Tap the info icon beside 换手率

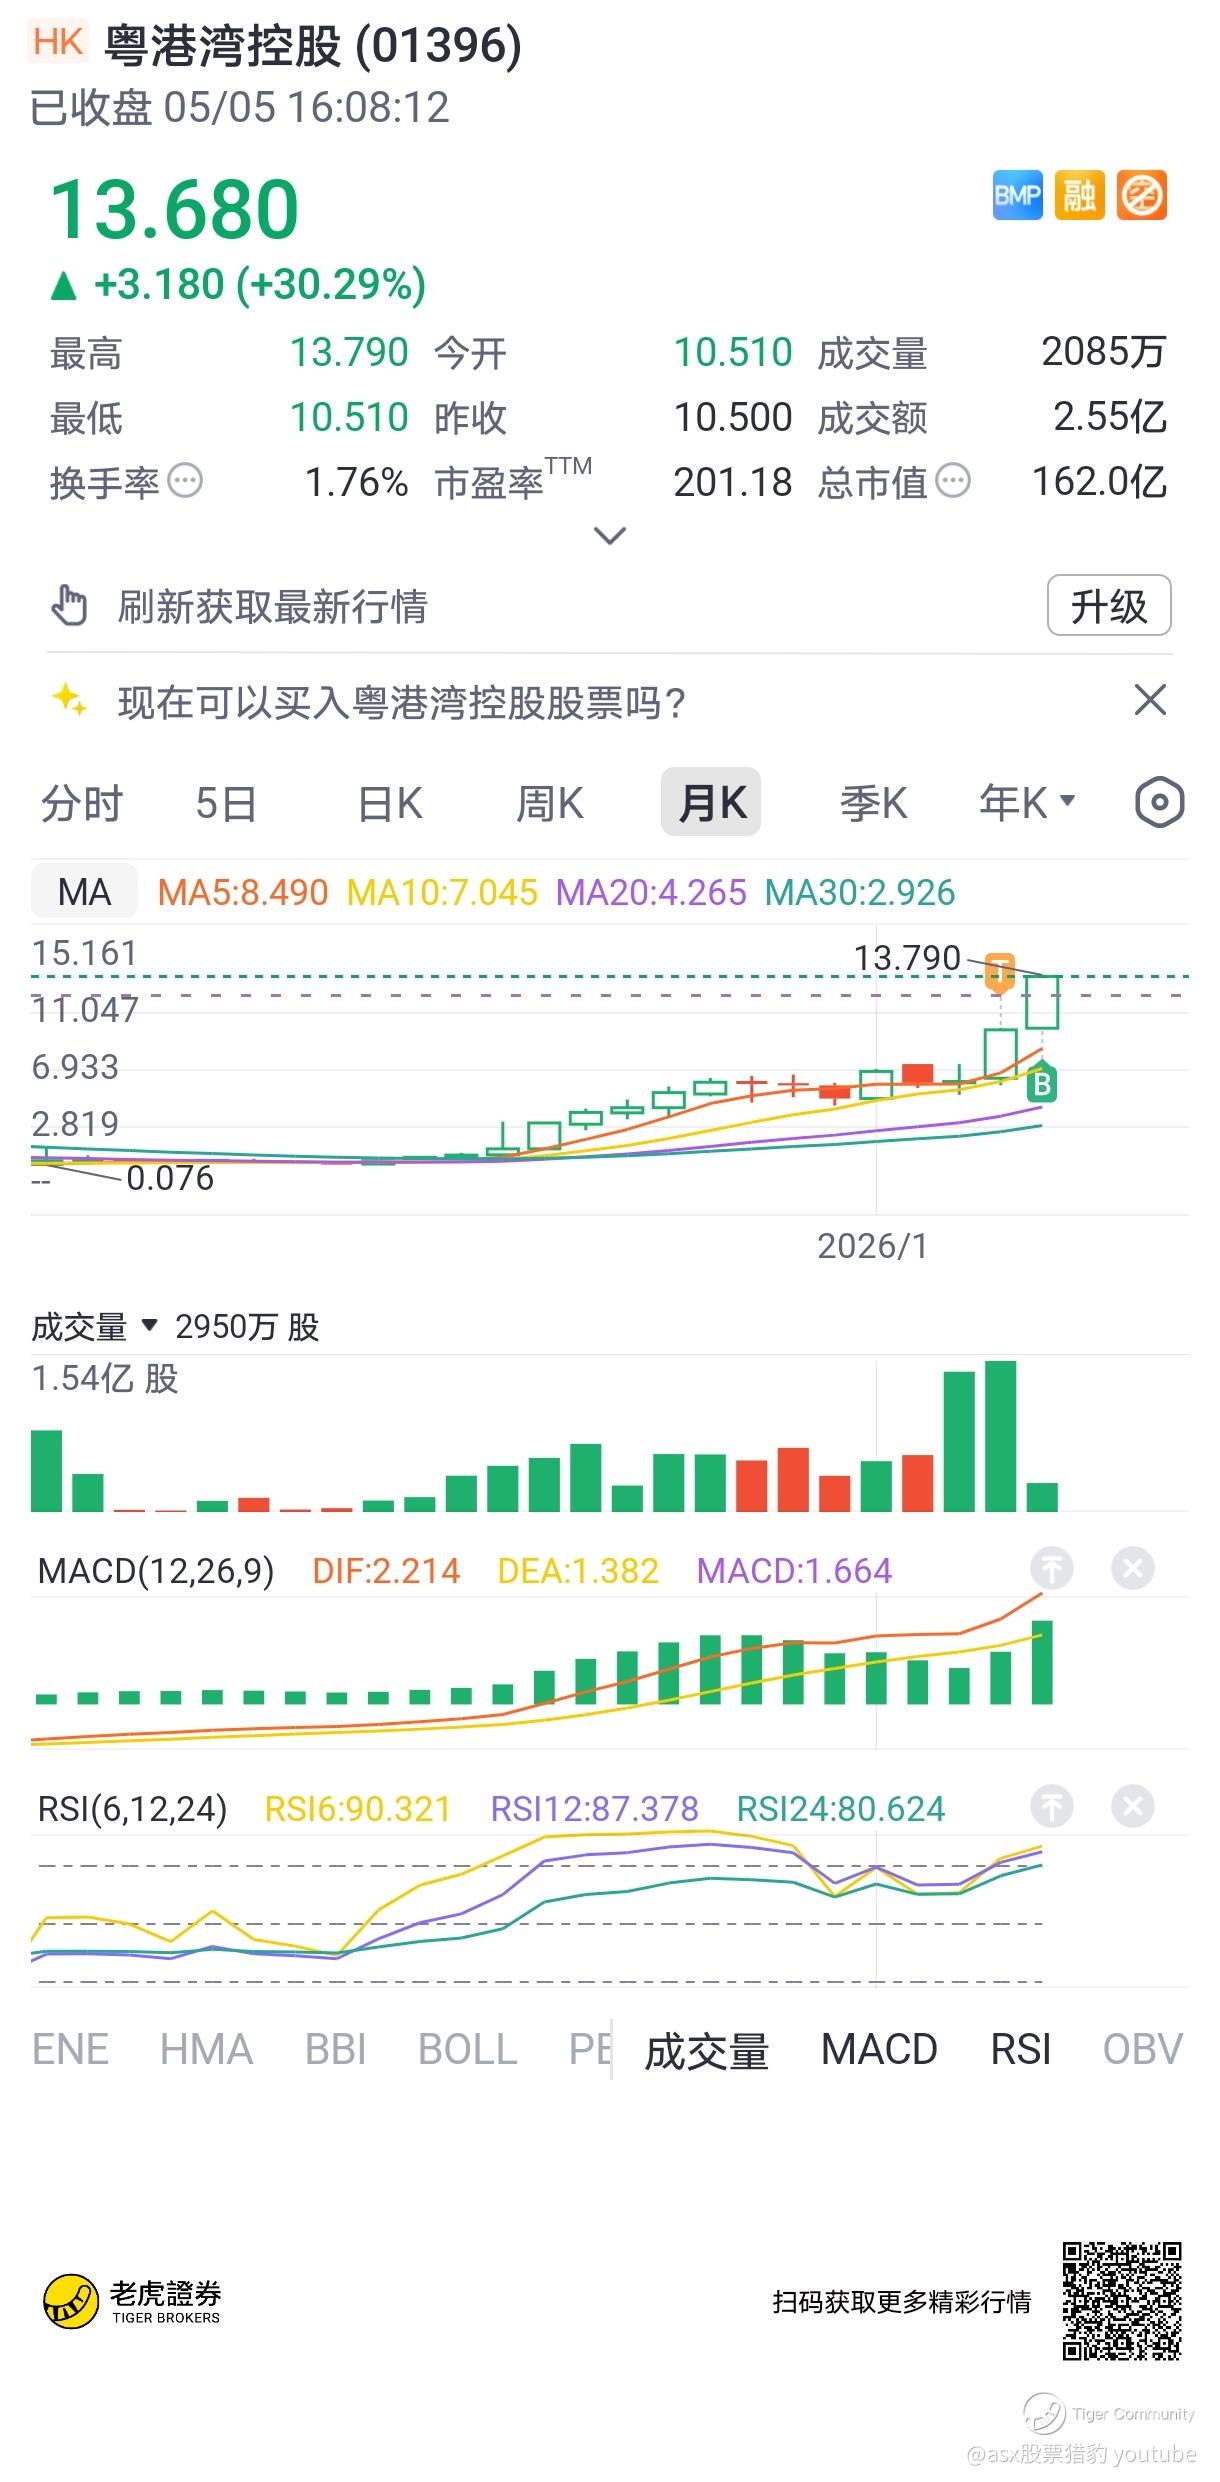[185, 481]
